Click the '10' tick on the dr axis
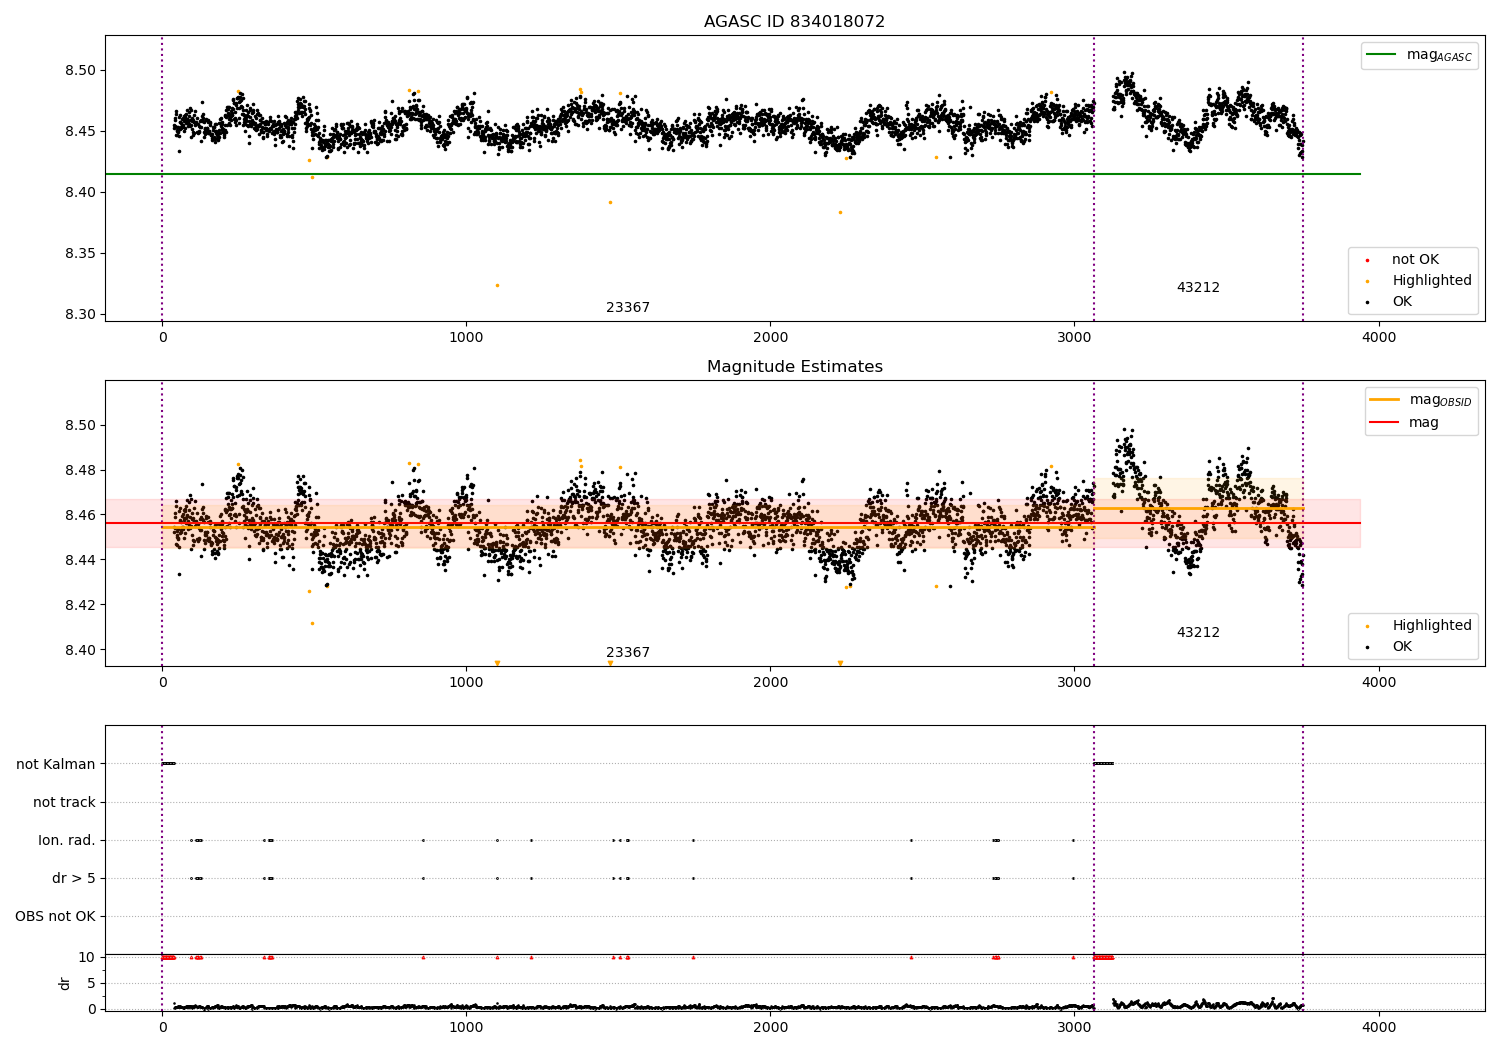Image resolution: width=1500 pixels, height=1050 pixels. [x=87, y=957]
